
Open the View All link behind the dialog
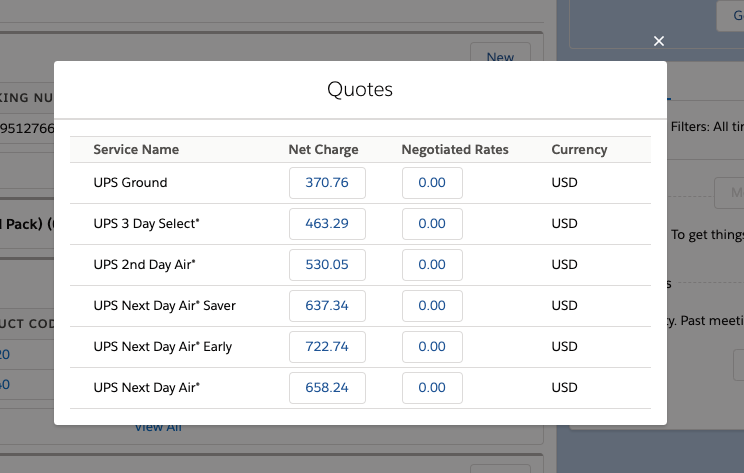[x=158, y=427]
